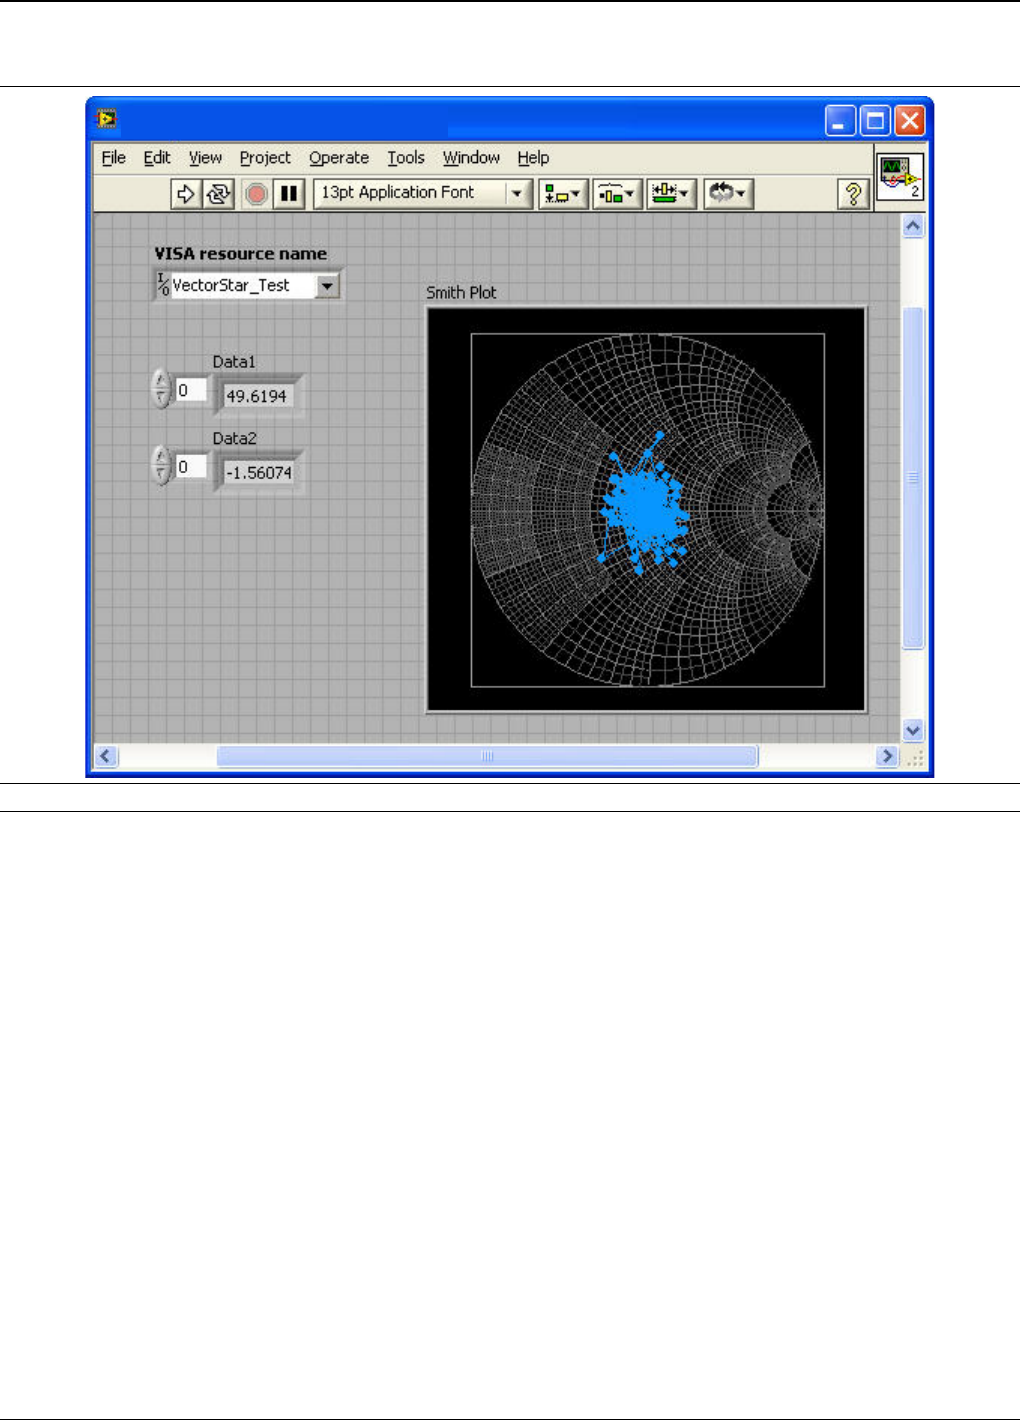
Task: Click the Run arrow button
Action: click(x=185, y=194)
